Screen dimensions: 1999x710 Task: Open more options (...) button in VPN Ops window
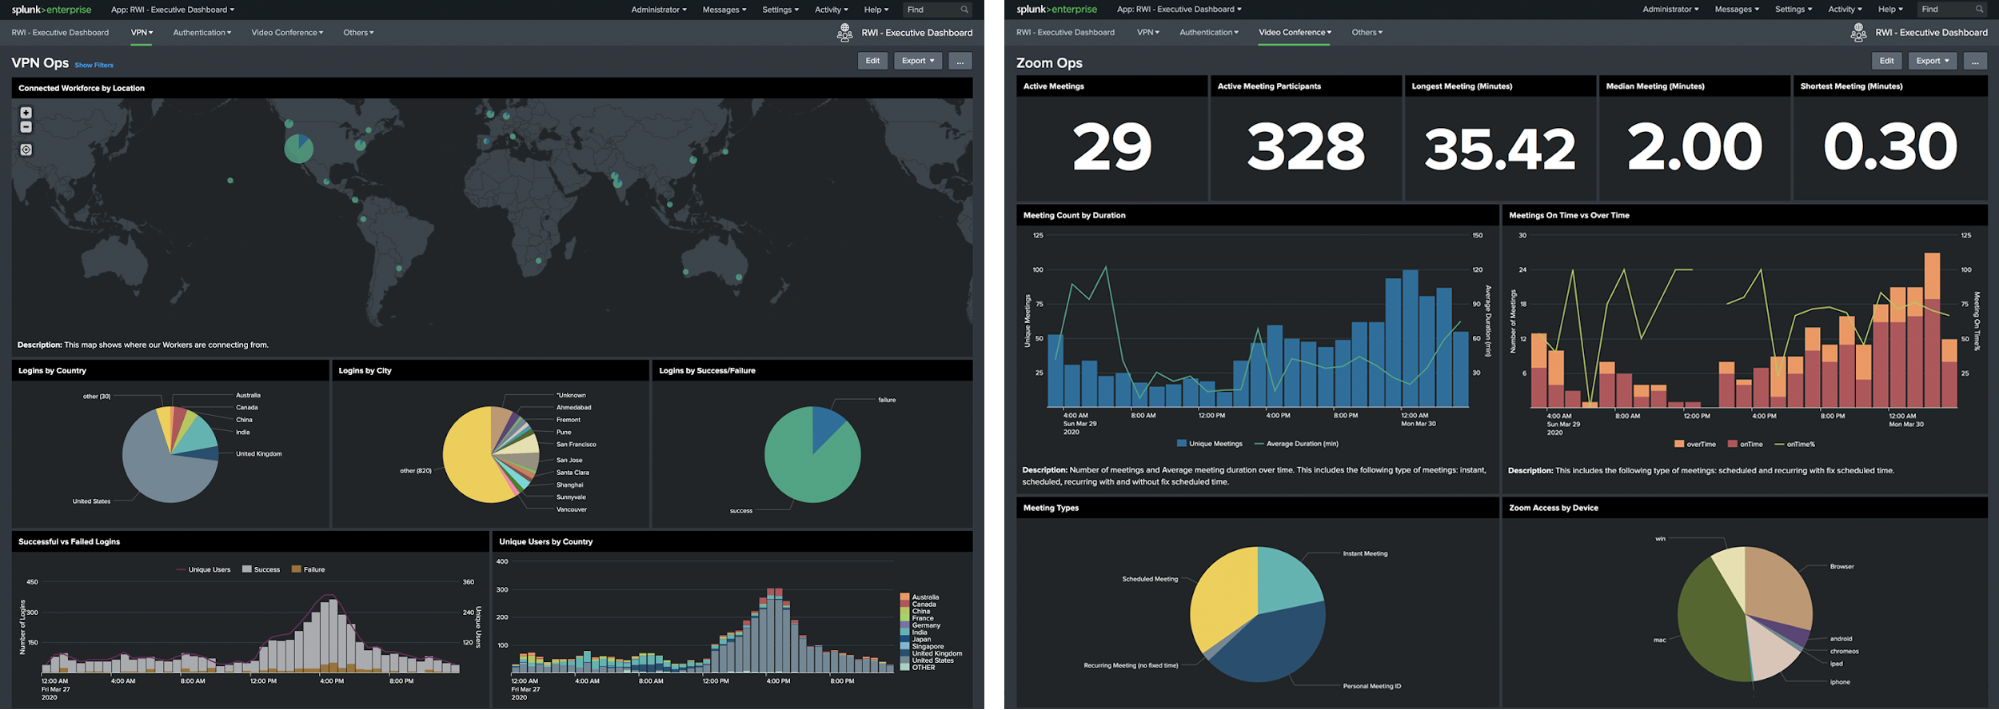[x=960, y=61]
